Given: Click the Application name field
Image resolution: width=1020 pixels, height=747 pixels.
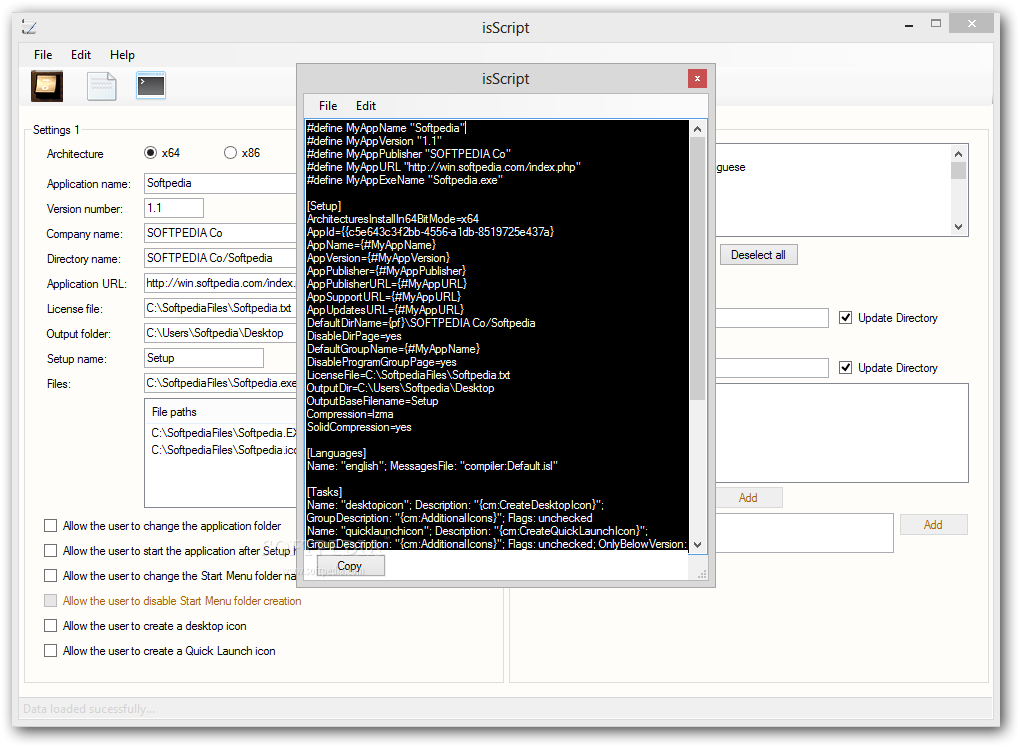Looking at the screenshot, I should pyautogui.click(x=221, y=183).
